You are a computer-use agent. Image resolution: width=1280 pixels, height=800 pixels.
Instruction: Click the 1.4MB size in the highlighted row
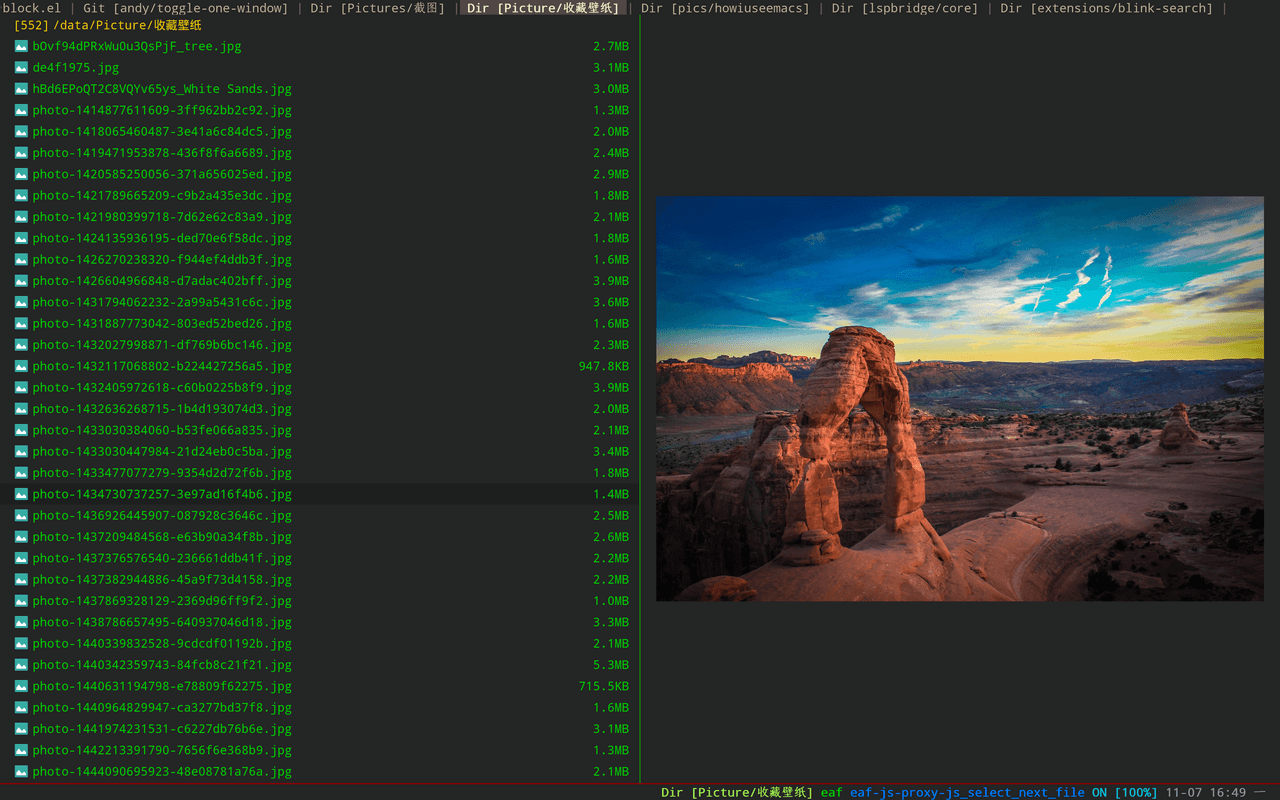611,494
